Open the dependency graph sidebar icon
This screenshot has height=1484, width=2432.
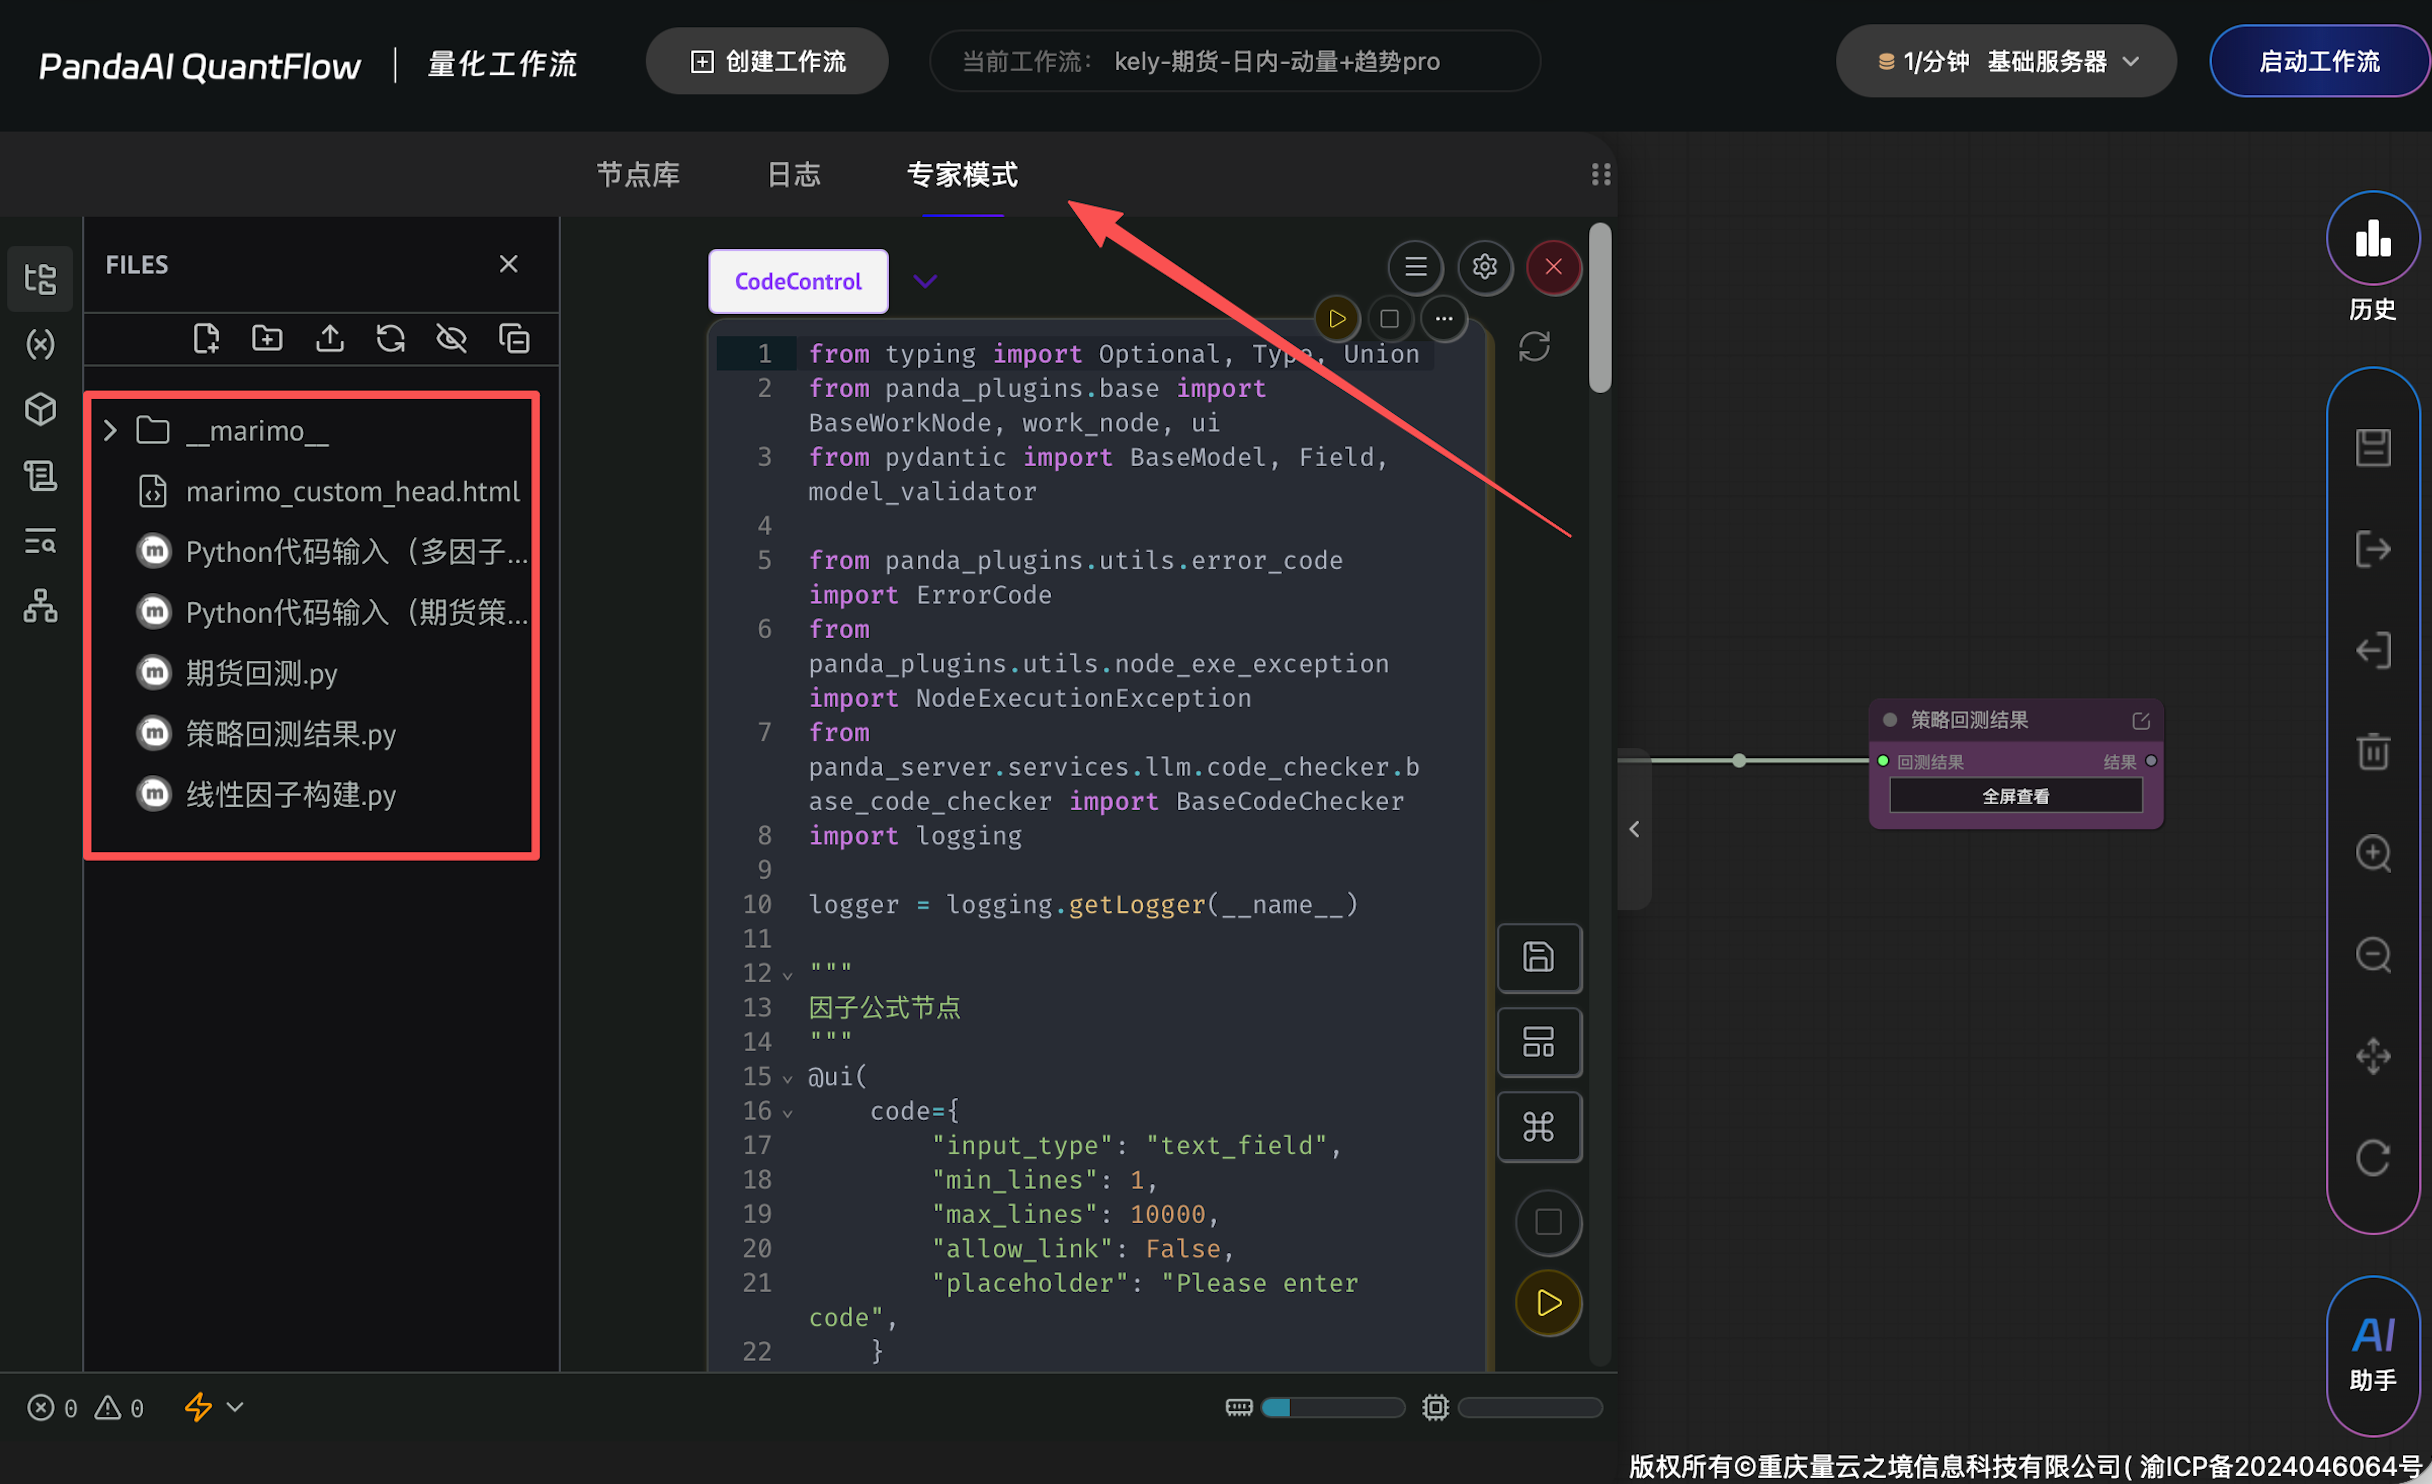40,606
